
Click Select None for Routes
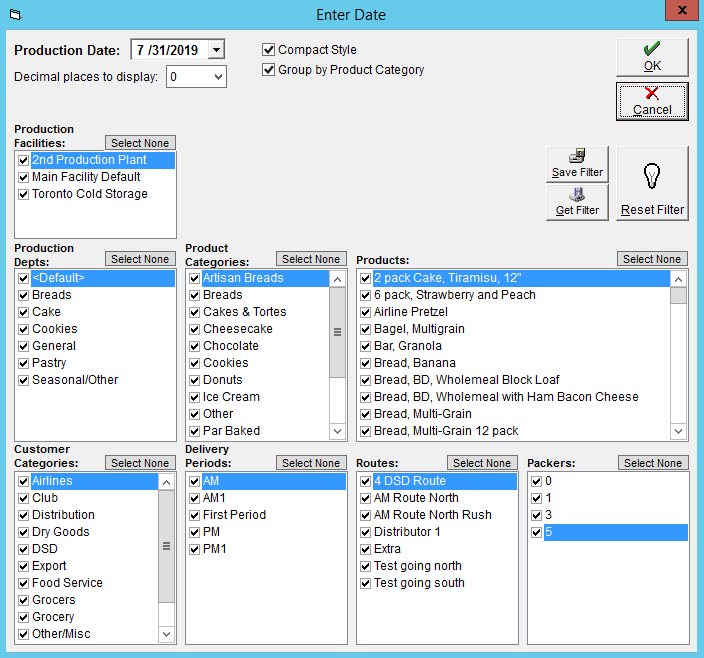click(x=482, y=463)
